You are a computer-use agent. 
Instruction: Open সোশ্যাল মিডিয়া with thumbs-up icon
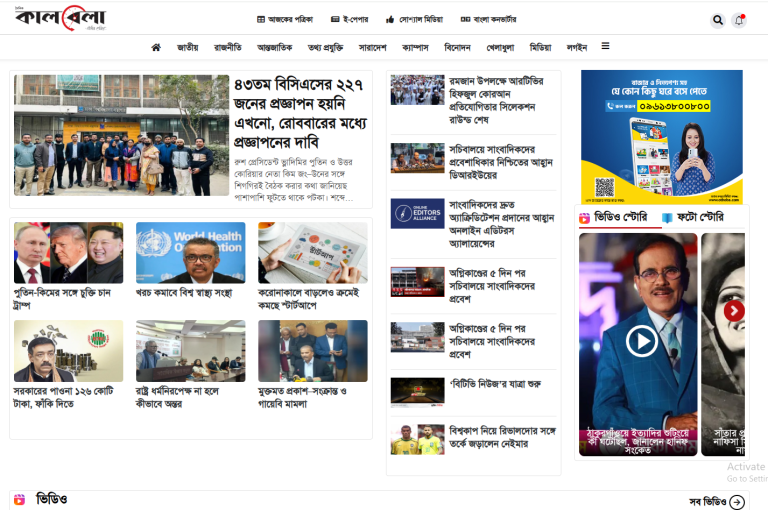coord(414,19)
